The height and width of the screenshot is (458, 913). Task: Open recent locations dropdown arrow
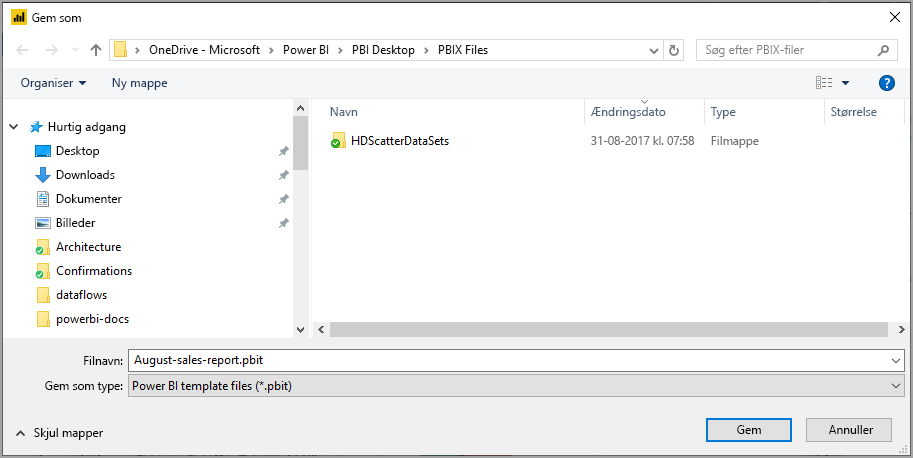point(75,50)
